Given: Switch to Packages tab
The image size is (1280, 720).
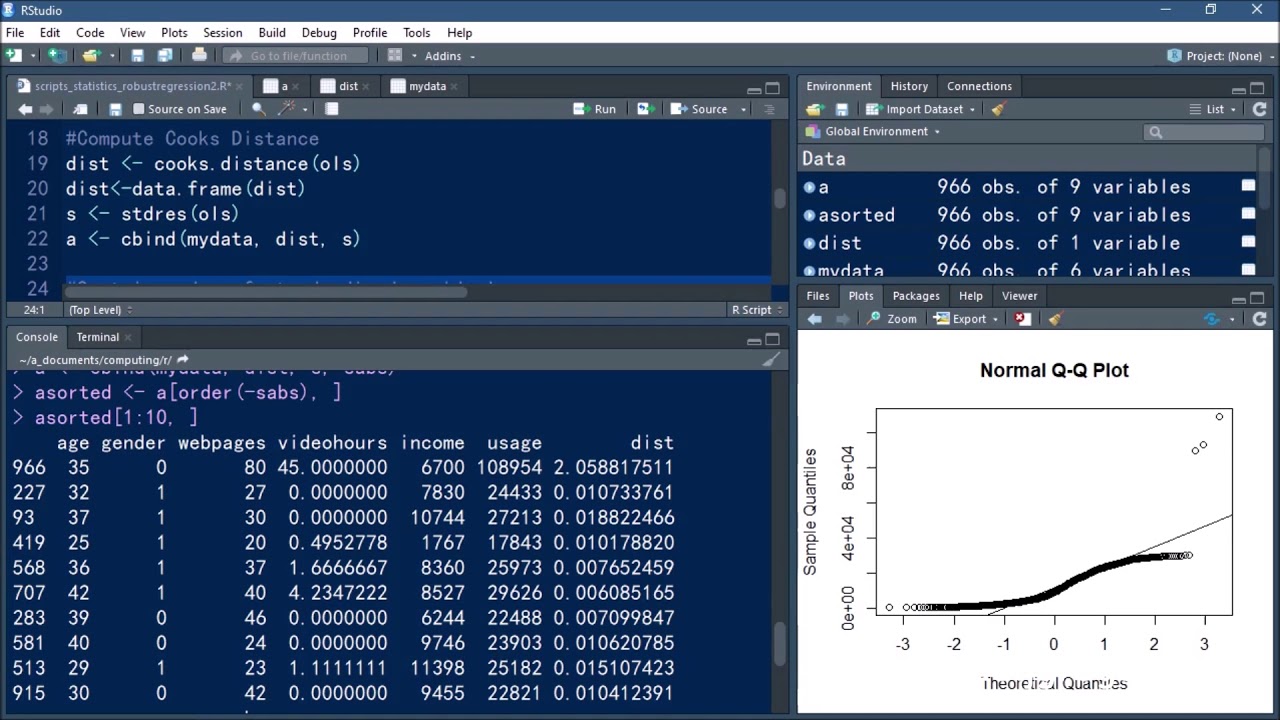Looking at the screenshot, I should [x=916, y=296].
